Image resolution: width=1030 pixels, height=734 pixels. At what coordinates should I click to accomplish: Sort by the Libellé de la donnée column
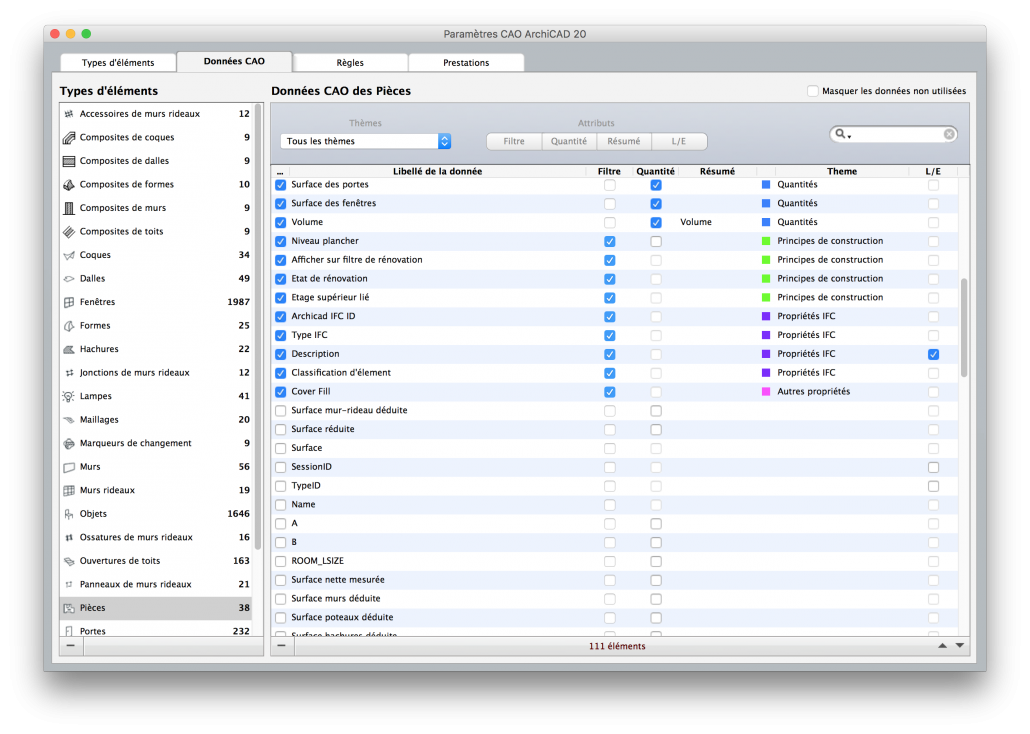tap(437, 172)
